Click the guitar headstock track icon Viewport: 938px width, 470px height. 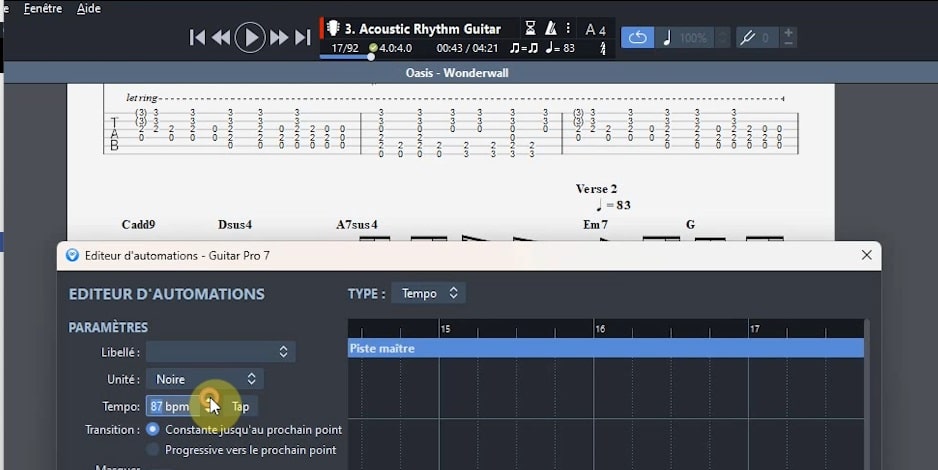point(333,28)
